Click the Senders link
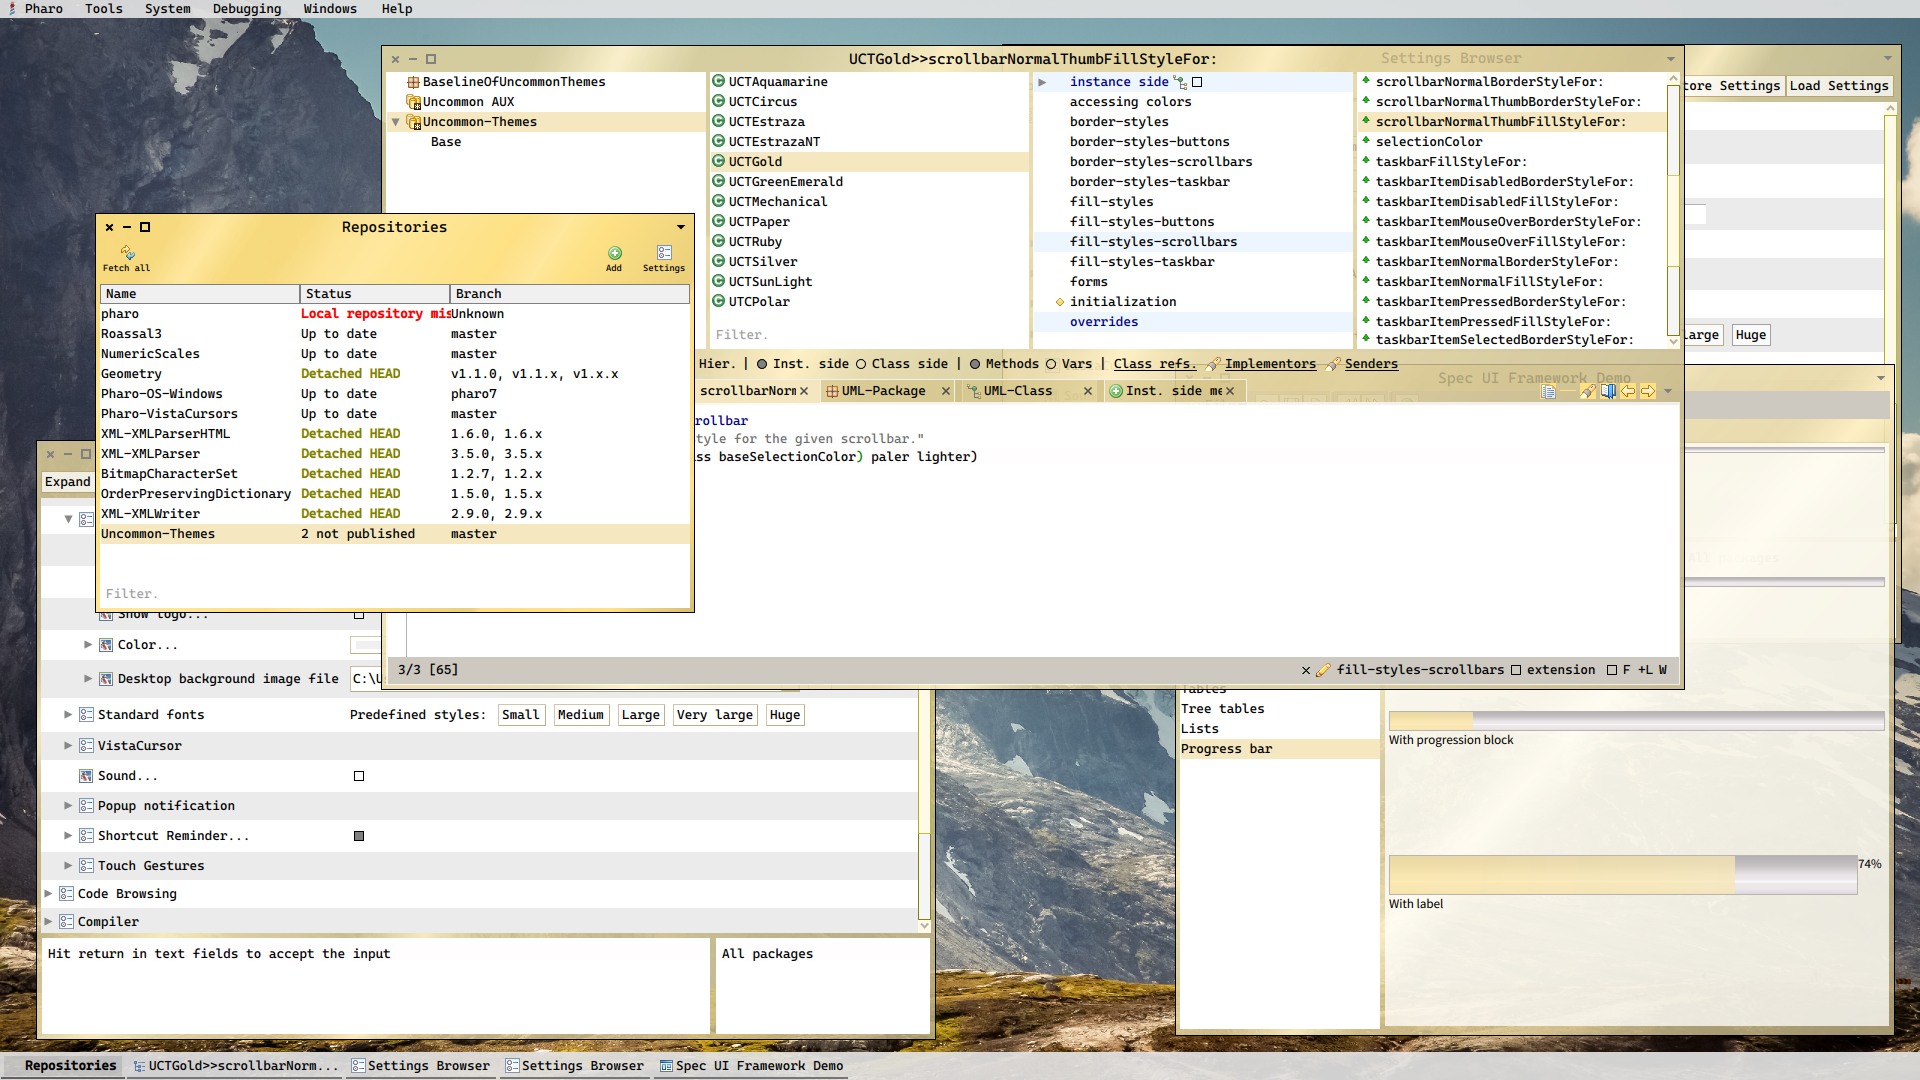Viewport: 1920px width, 1080px height. point(1371,364)
